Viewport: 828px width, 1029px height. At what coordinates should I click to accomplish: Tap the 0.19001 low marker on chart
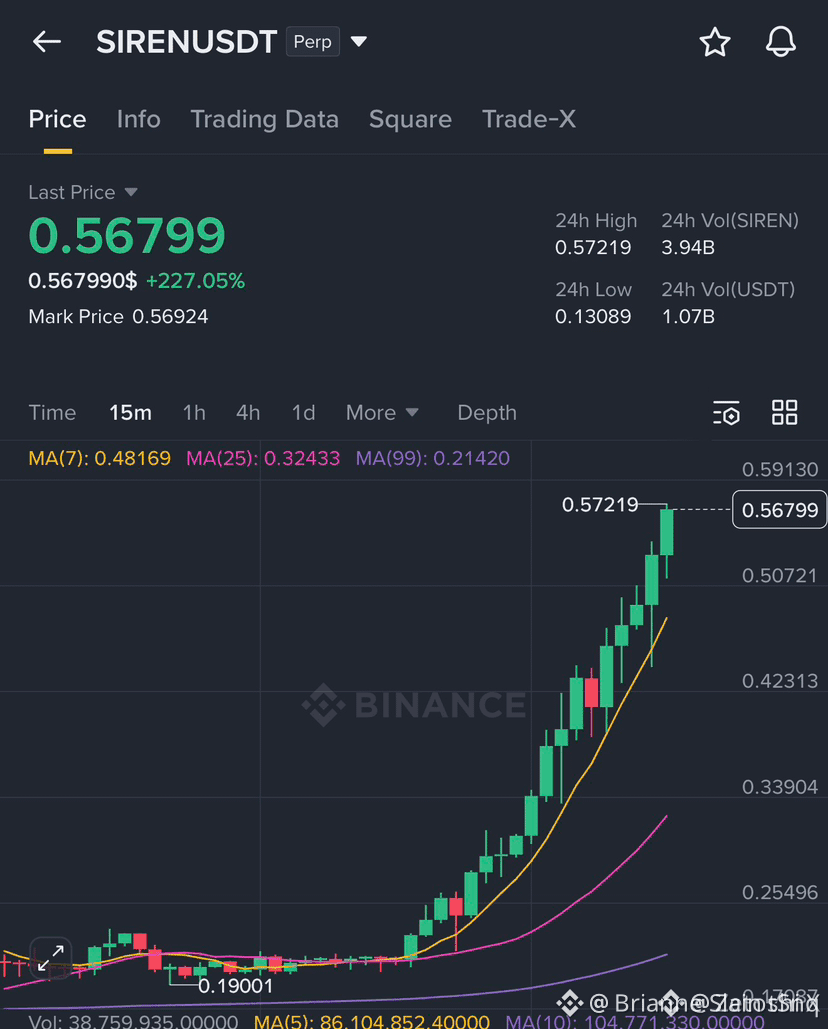coord(236,986)
